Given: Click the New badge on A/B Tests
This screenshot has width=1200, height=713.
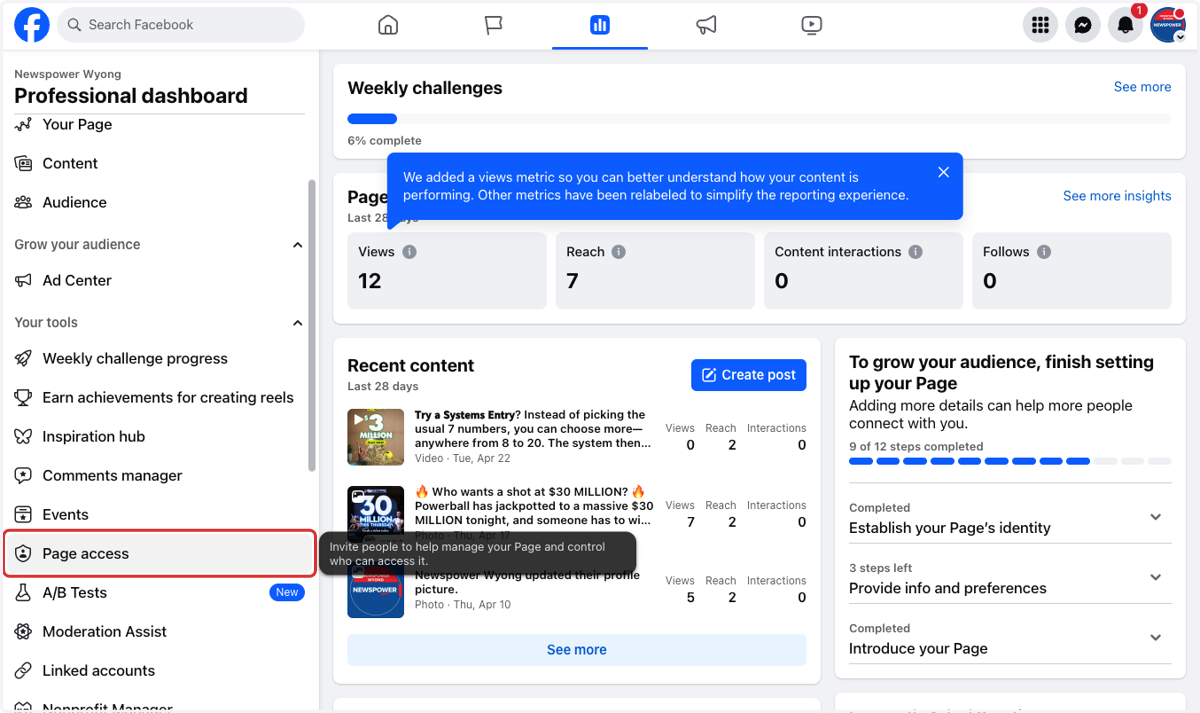Looking at the screenshot, I should click(287, 592).
